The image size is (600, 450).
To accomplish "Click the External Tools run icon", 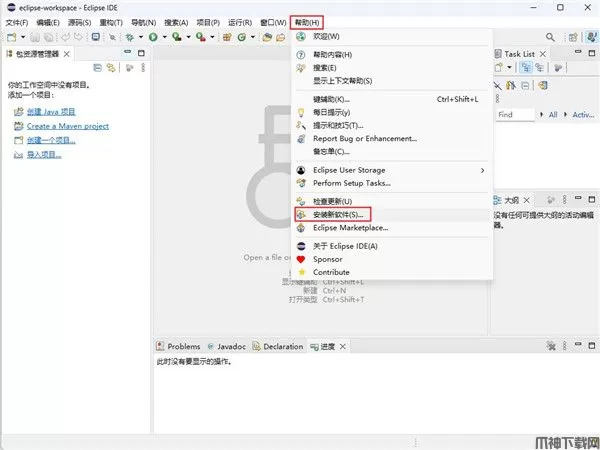I will point(201,37).
